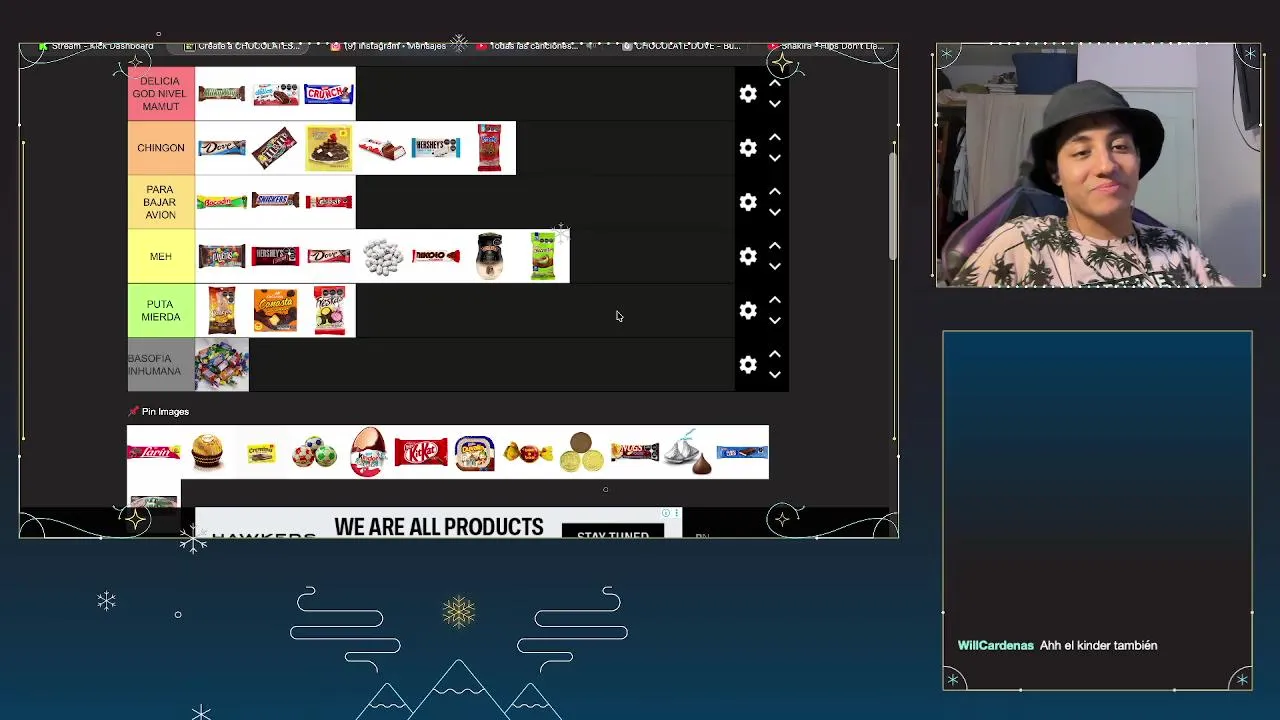This screenshot has width=1280, height=720.
Task: Select the blue Dove bar in CHINGON row
Action: click(x=222, y=148)
